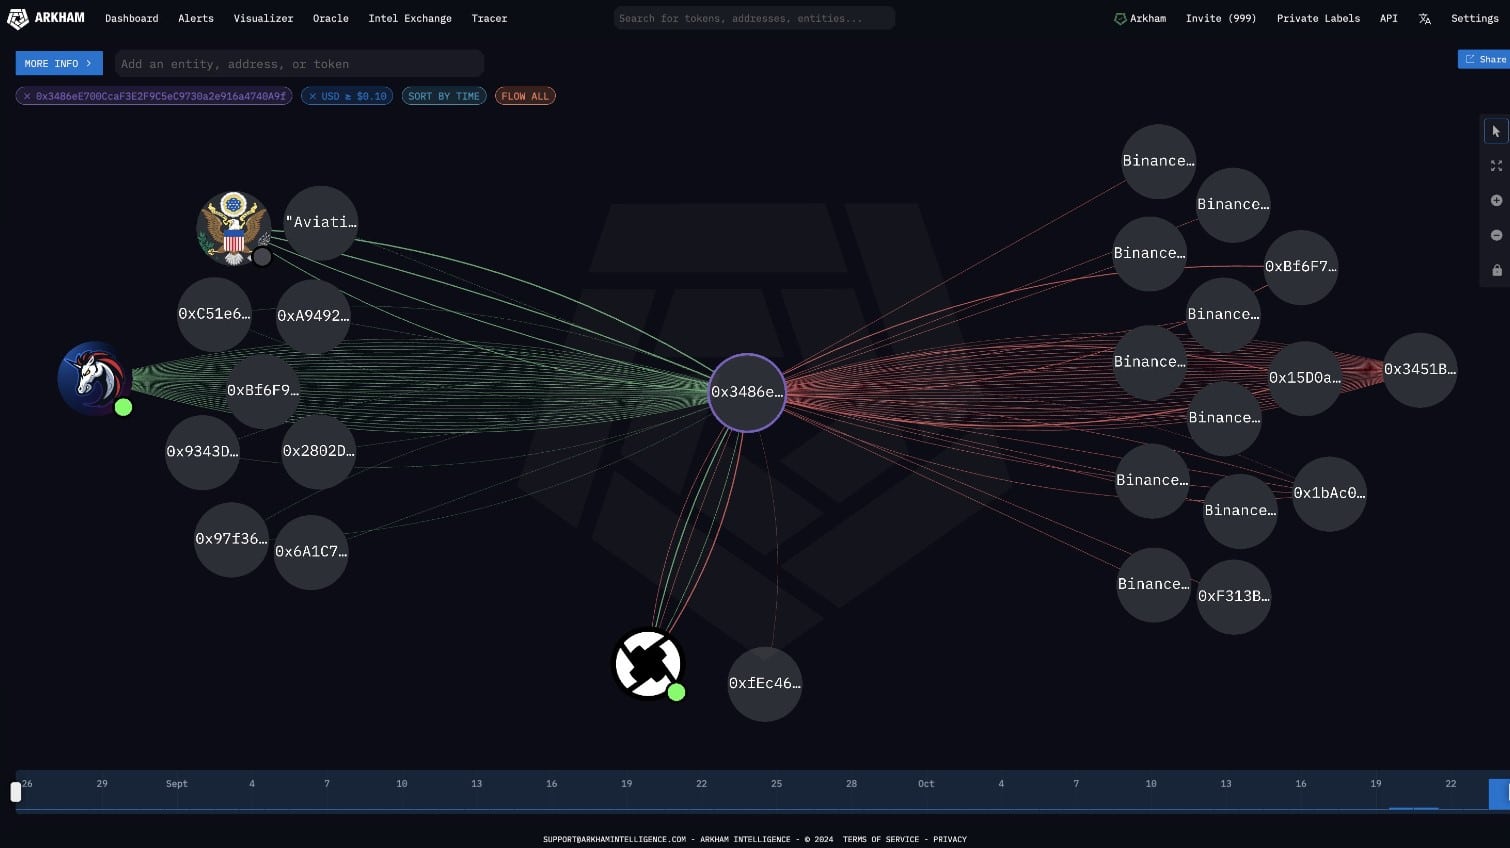The image size is (1510, 848).
Task: Select the 0x9343D... node
Action: (x=202, y=452)
